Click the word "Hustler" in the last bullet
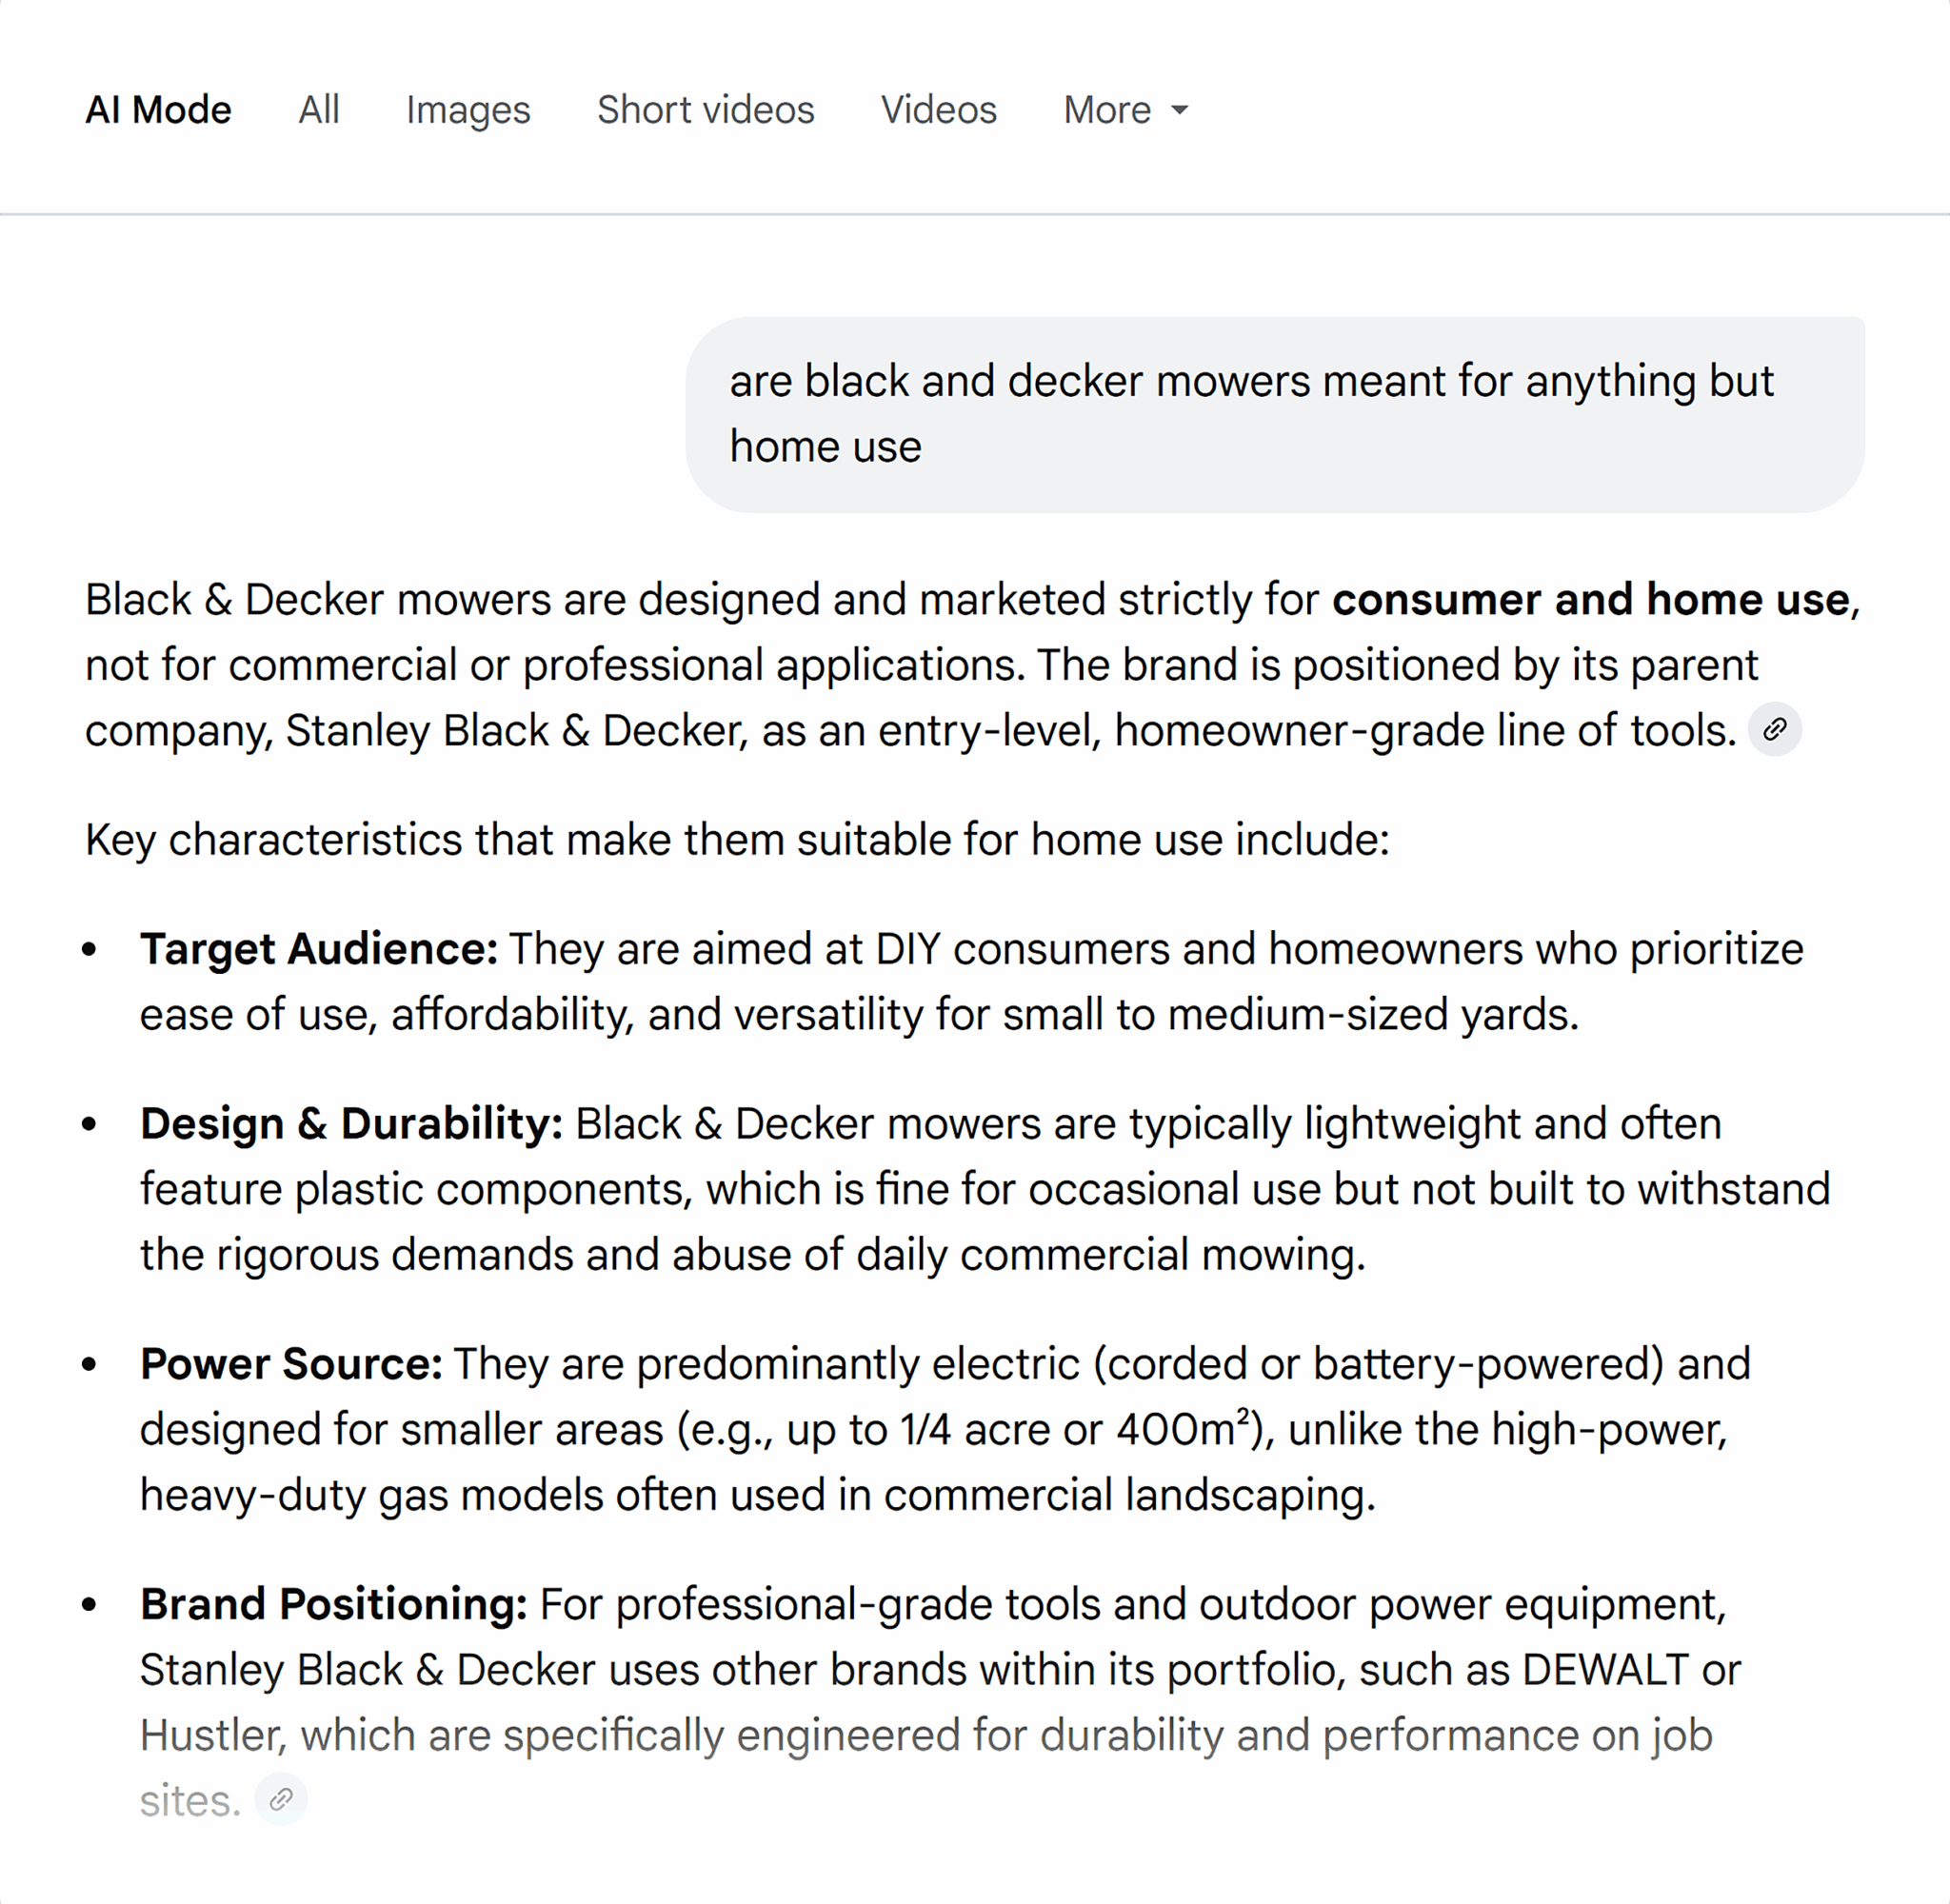The height and width of the screenshot is (1904, 1950). [x=212, y=1735]
